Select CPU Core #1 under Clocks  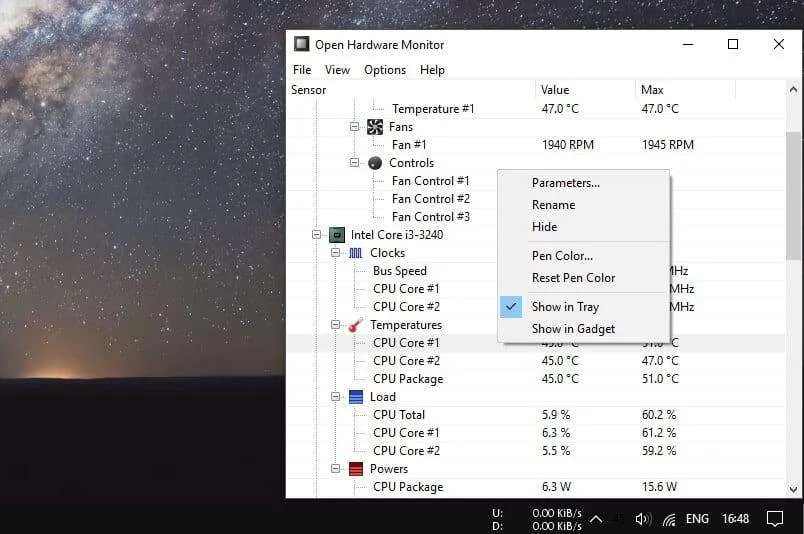pyautogui.click(x=406, y=289)
